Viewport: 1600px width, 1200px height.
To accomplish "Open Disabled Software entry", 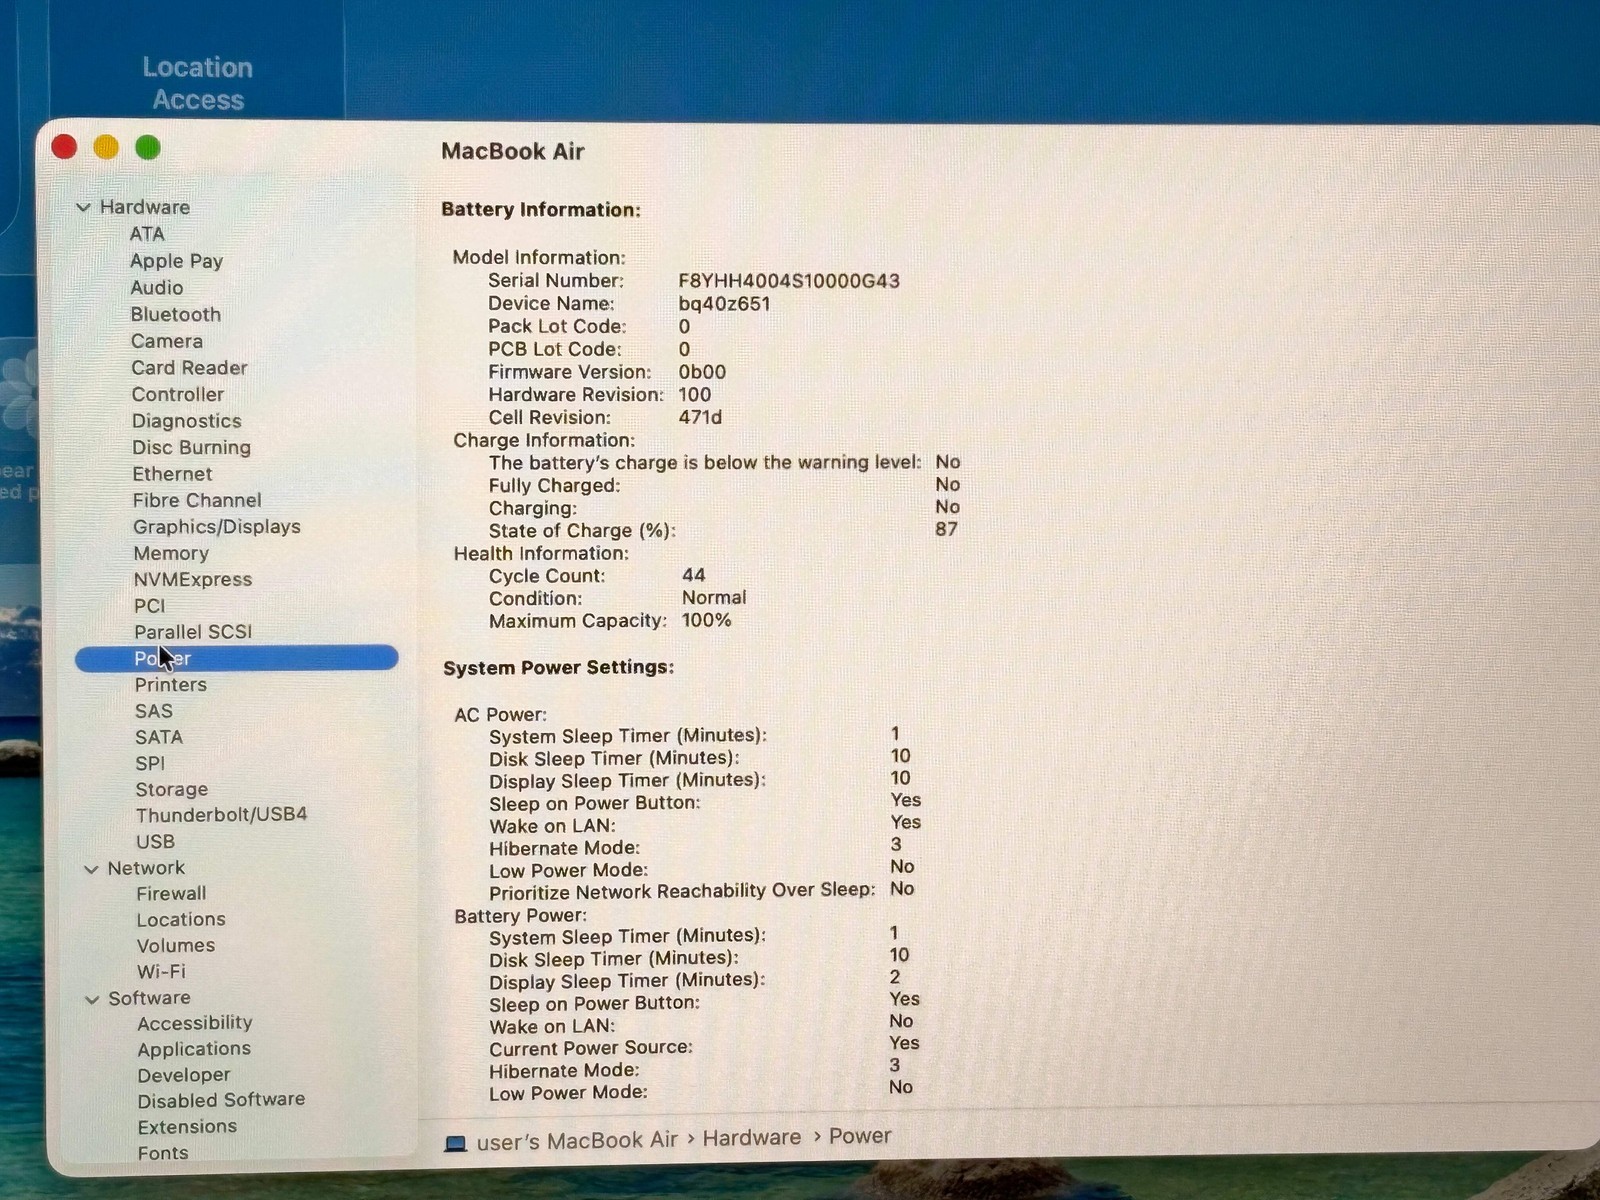I will (x=221, y=1100).
